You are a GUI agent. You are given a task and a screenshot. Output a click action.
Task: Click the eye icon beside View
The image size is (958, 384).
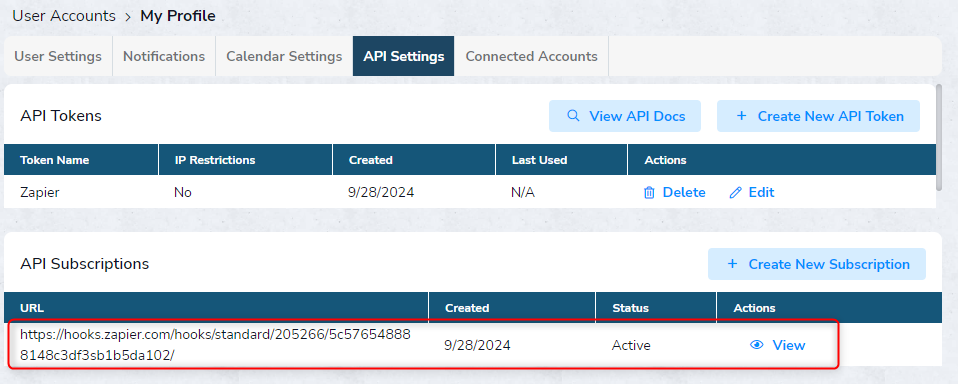[757, 345]
